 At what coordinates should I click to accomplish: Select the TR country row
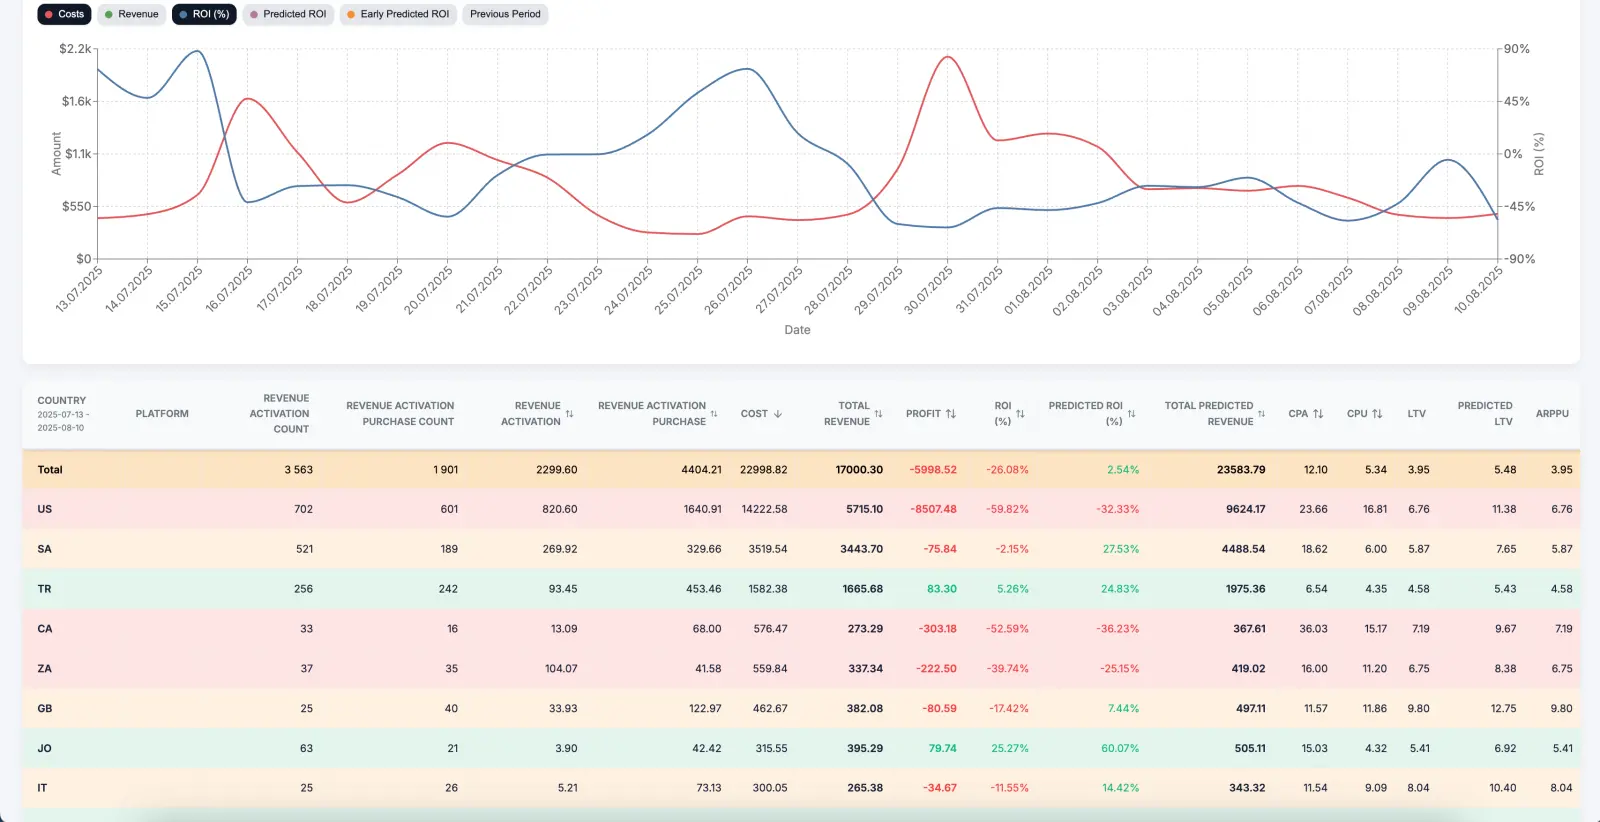[800, 589]
